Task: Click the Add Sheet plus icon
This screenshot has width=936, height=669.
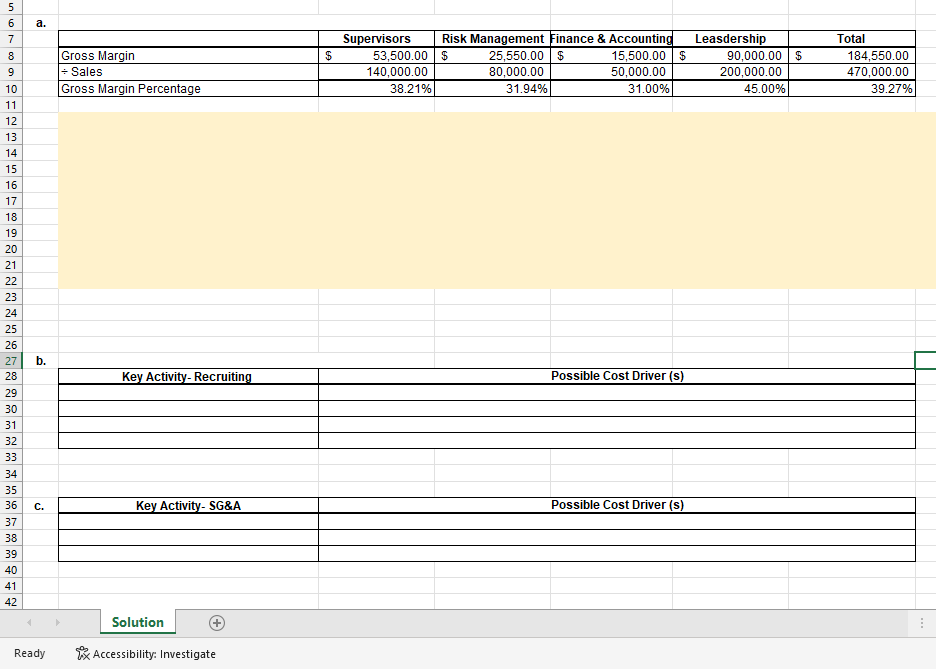Action: [x=216, y=623]
